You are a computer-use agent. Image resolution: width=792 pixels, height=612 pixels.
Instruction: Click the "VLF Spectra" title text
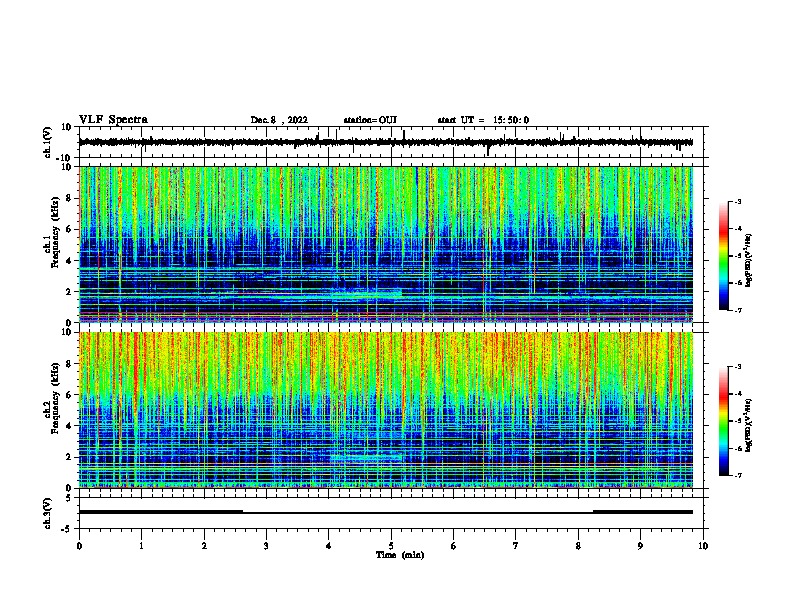[113, 120]
